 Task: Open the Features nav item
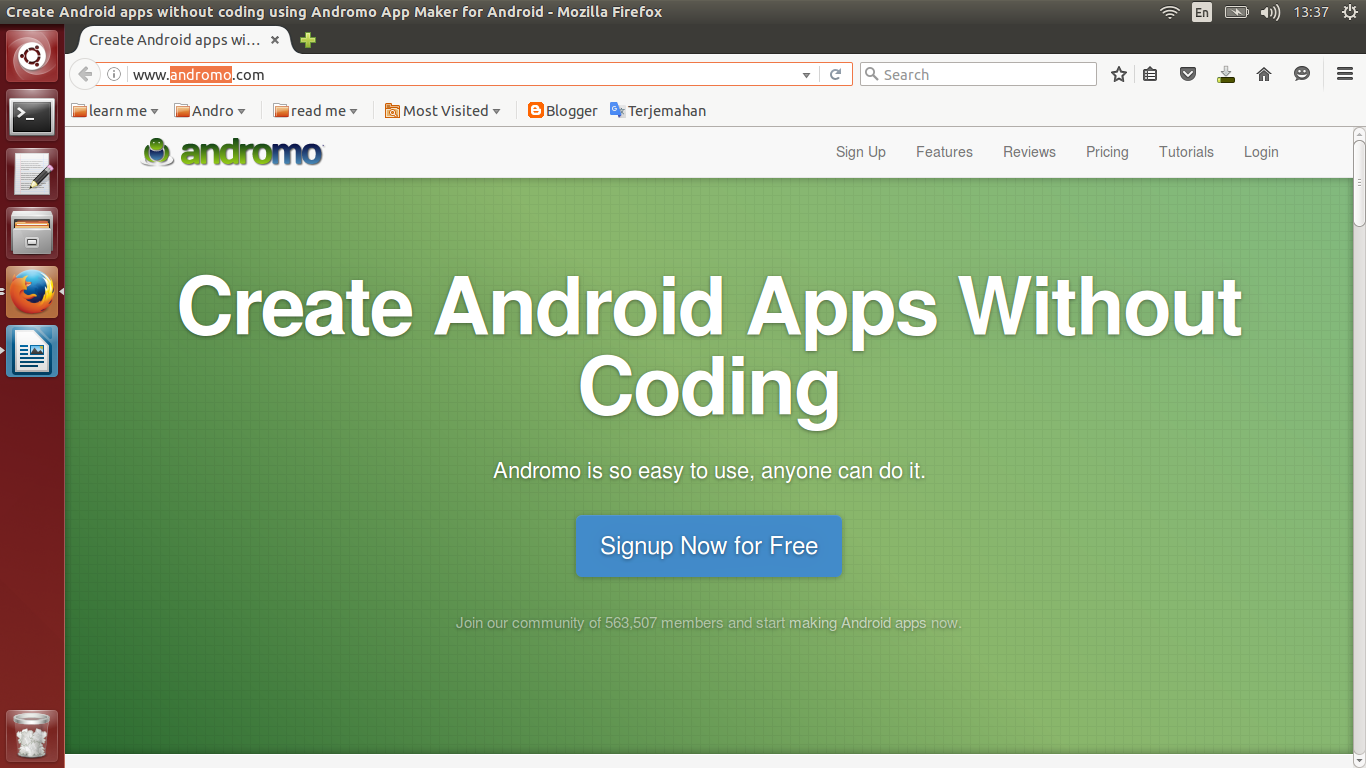click(x=944, y=152)
